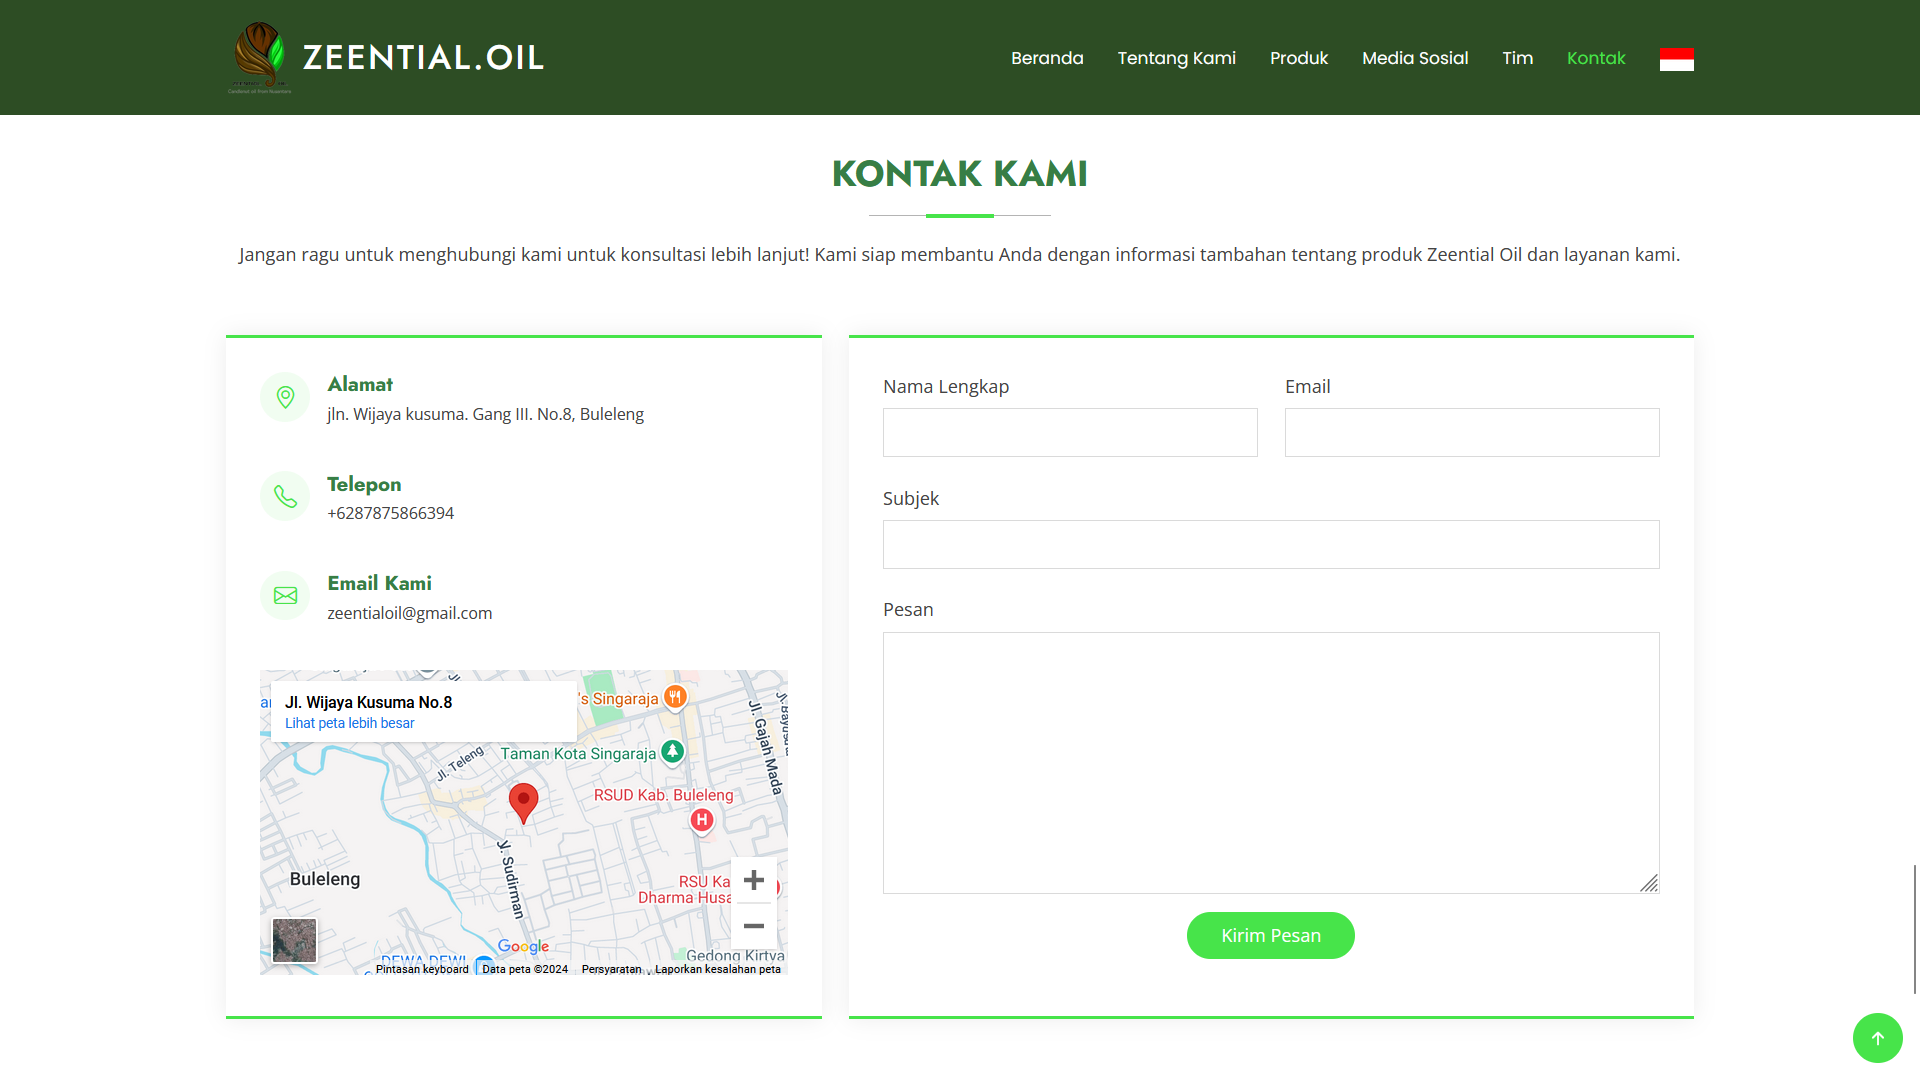This screenshot has height=1080, width=1920.
Task: Click the scroll-to-top arrow button
Action: point(1877,1038)
